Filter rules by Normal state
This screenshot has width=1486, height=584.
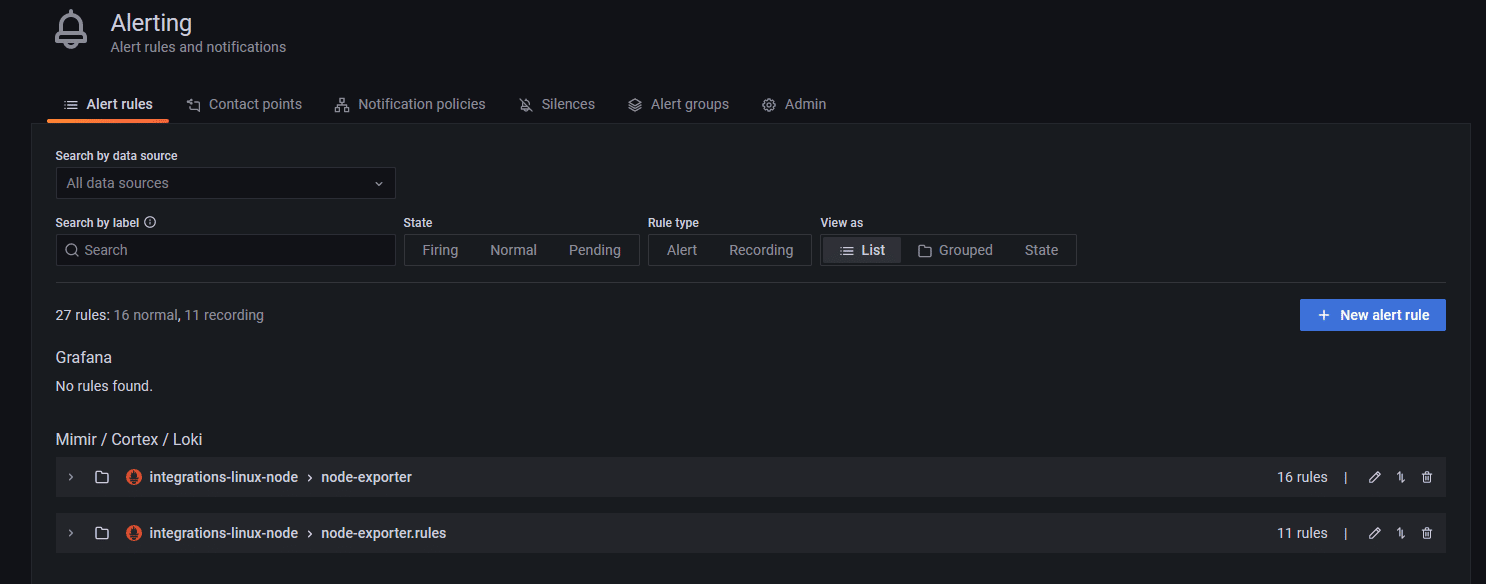[x=514, y=250]
